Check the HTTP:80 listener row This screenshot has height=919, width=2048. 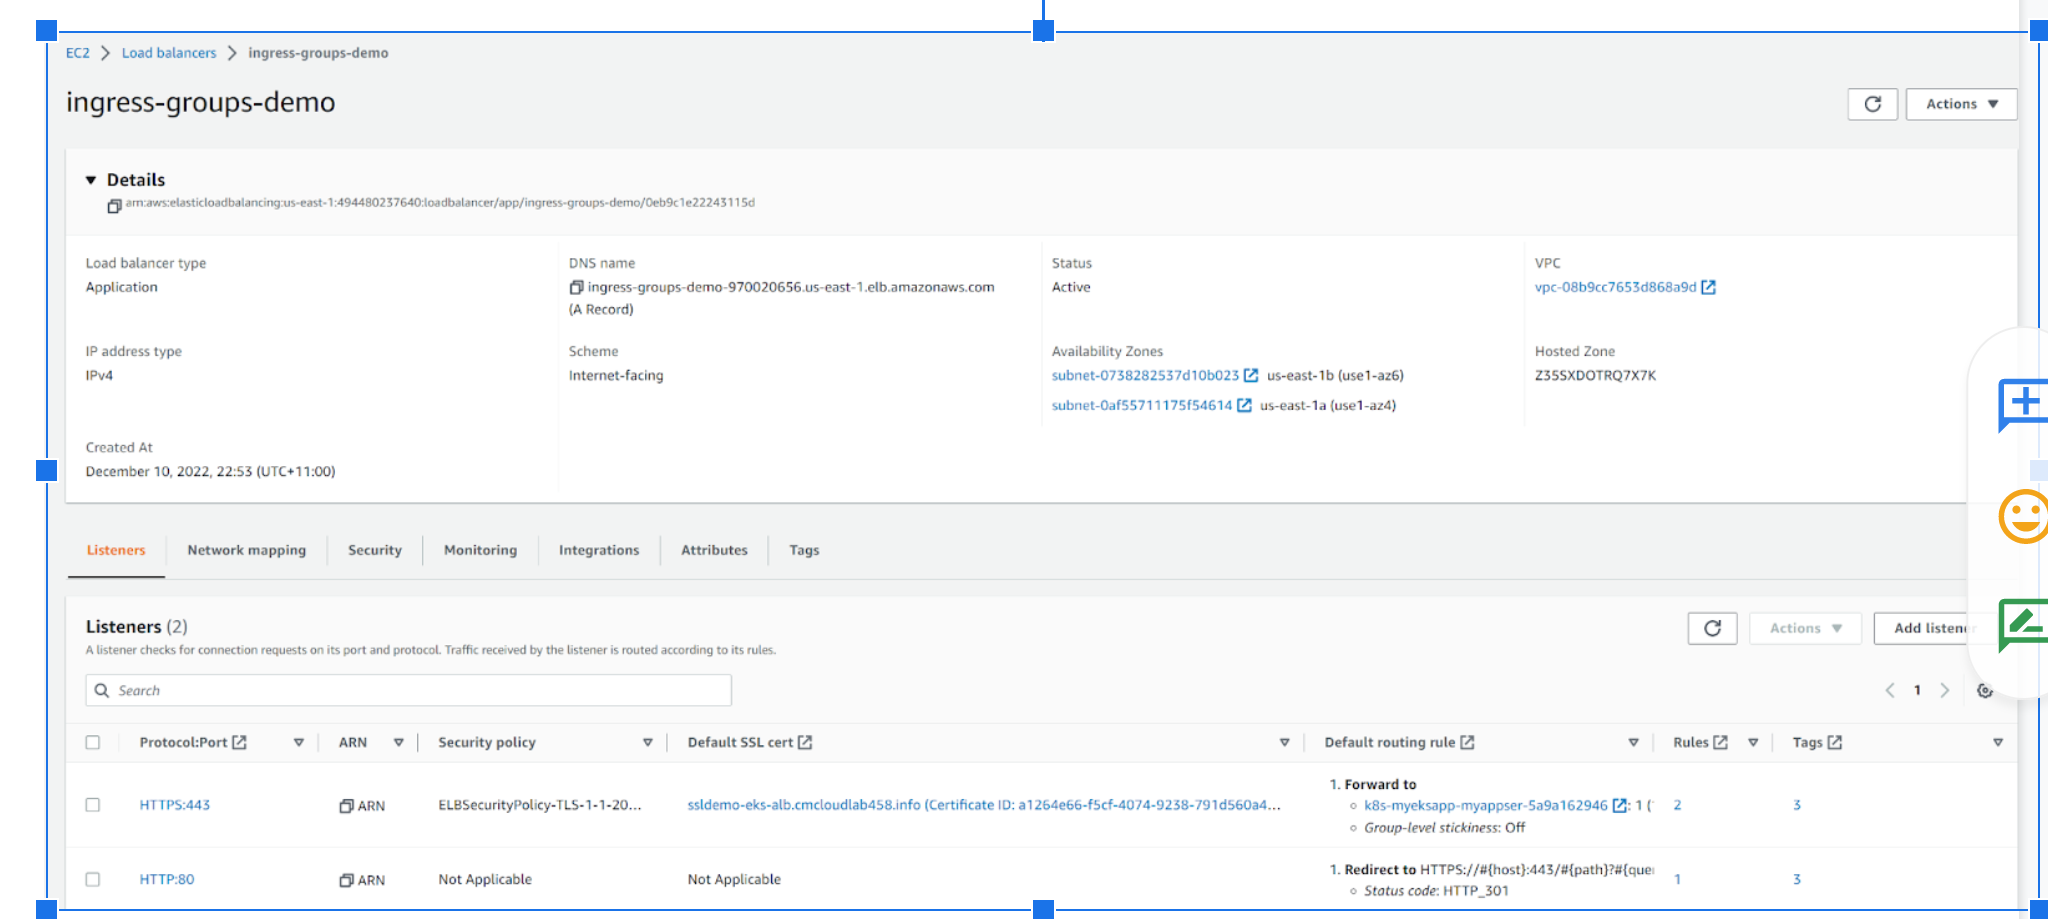pos(93,879)
